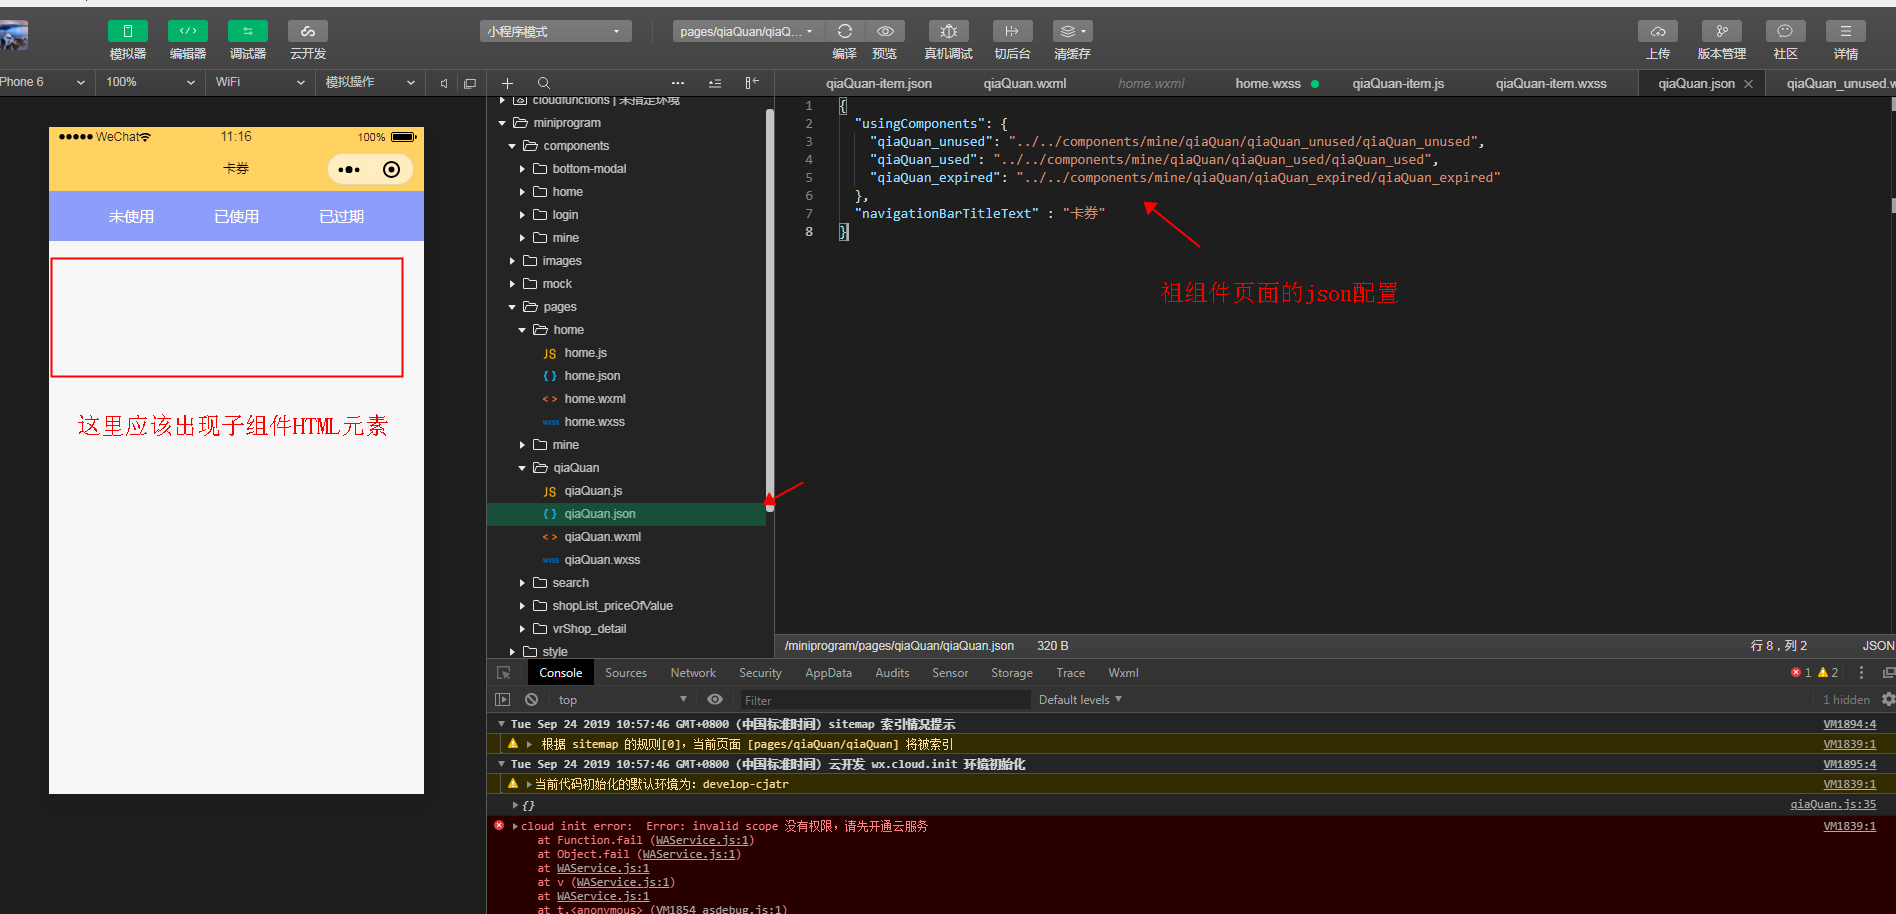Click the cloud development (云开发) button
This screenshot has height=914, width=1896.
(x=308, y=32)
